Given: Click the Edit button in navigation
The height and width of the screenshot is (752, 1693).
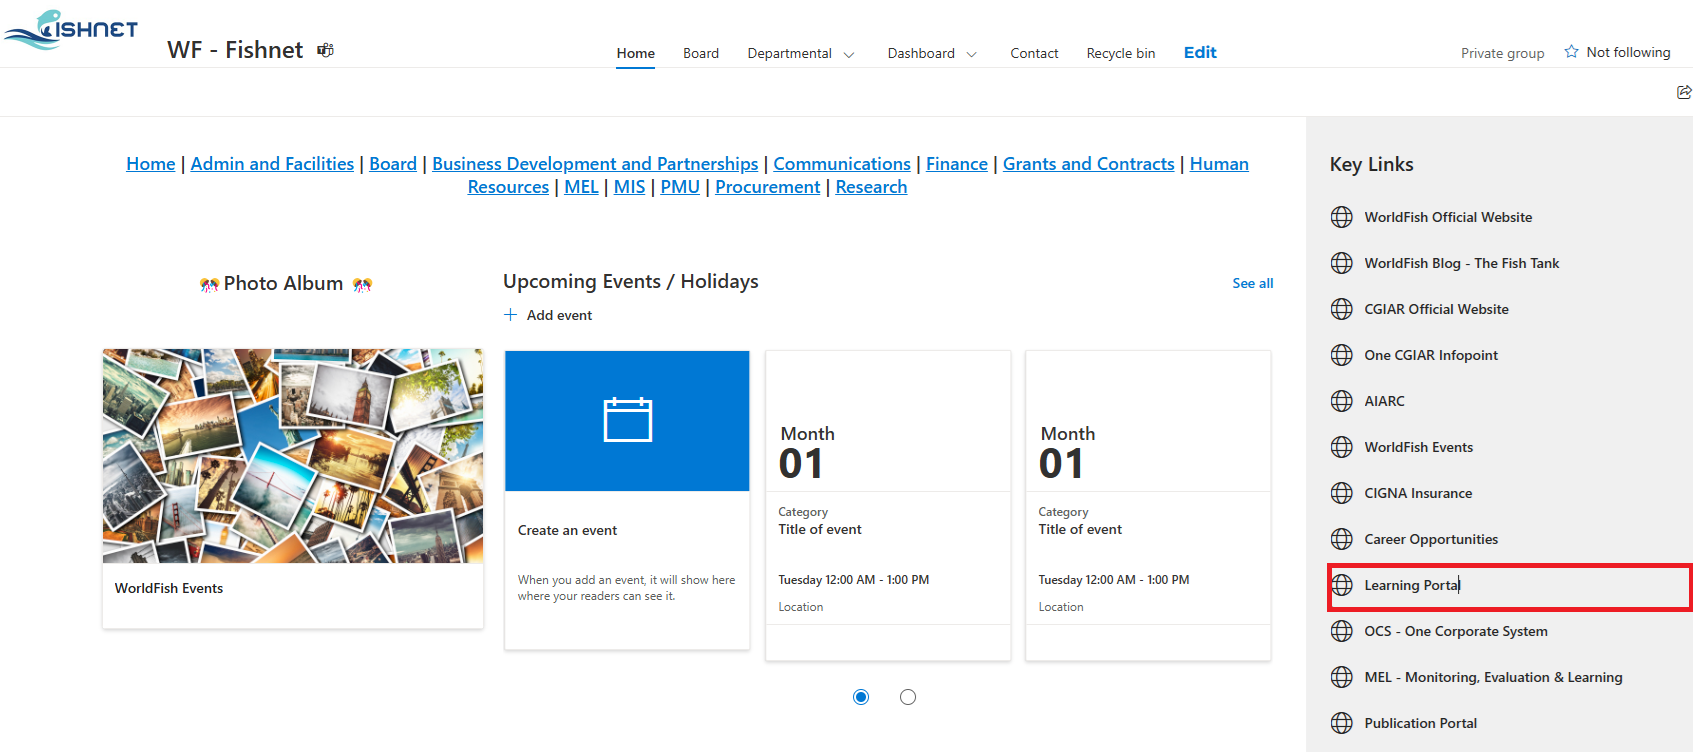Looking at the screenshot, I should pos(1200,53).
